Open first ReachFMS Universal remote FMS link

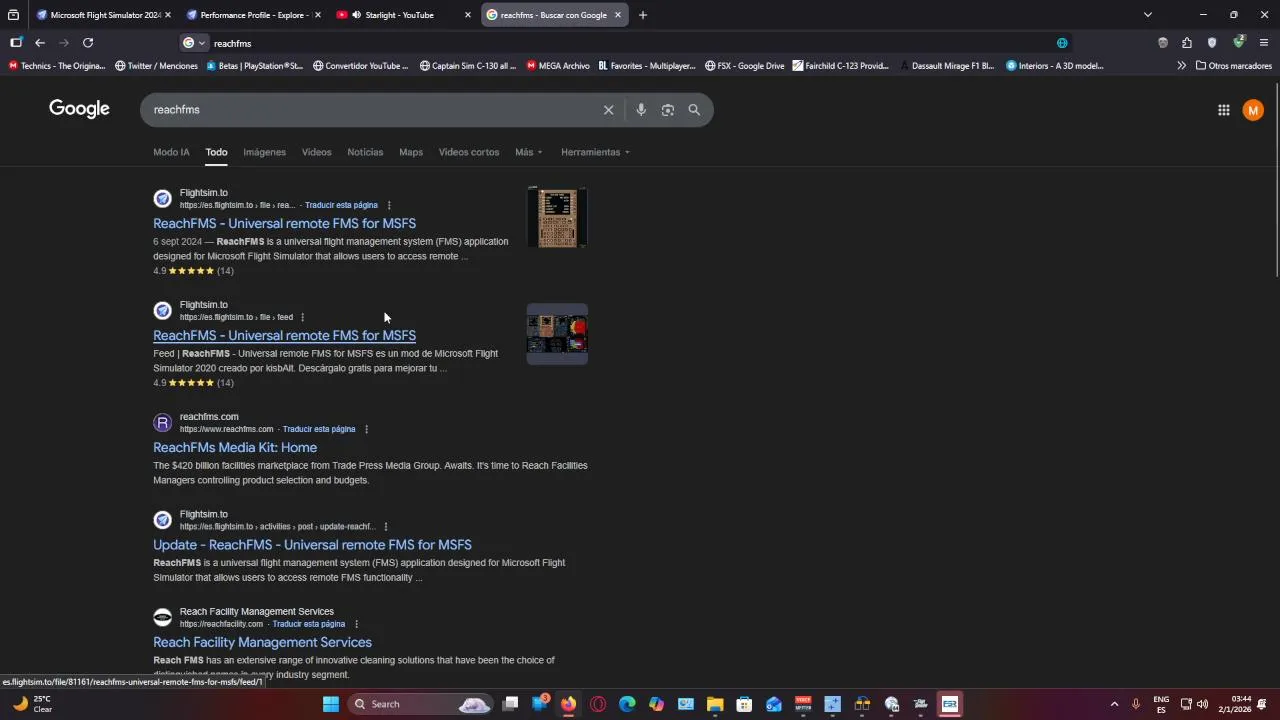[284, 223]
